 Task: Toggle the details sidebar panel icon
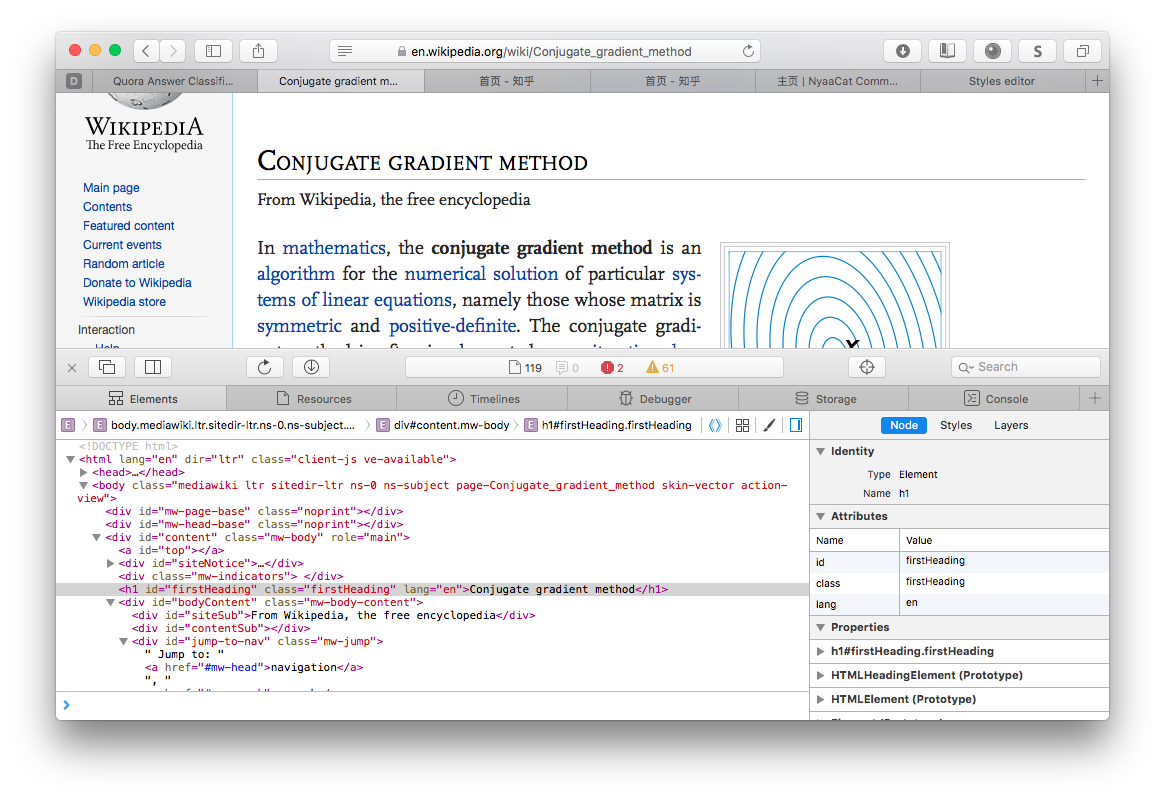(796, 425)
